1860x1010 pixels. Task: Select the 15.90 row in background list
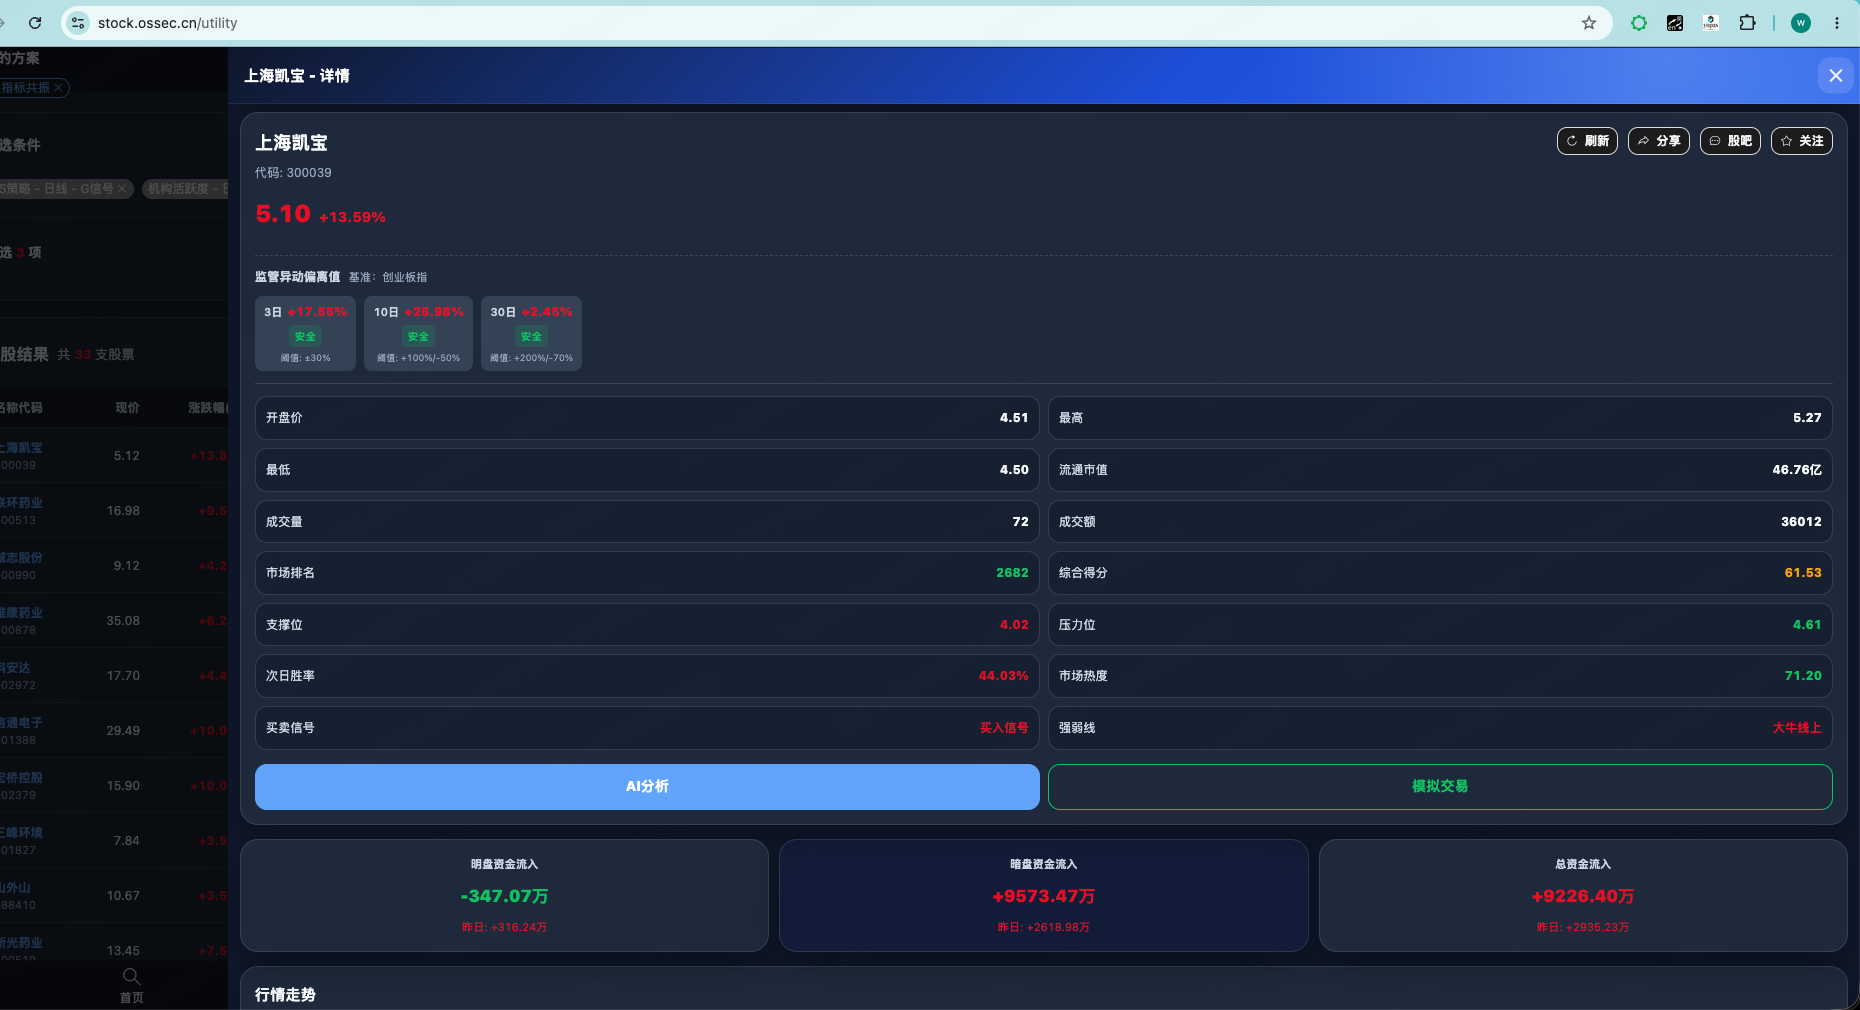114,786
